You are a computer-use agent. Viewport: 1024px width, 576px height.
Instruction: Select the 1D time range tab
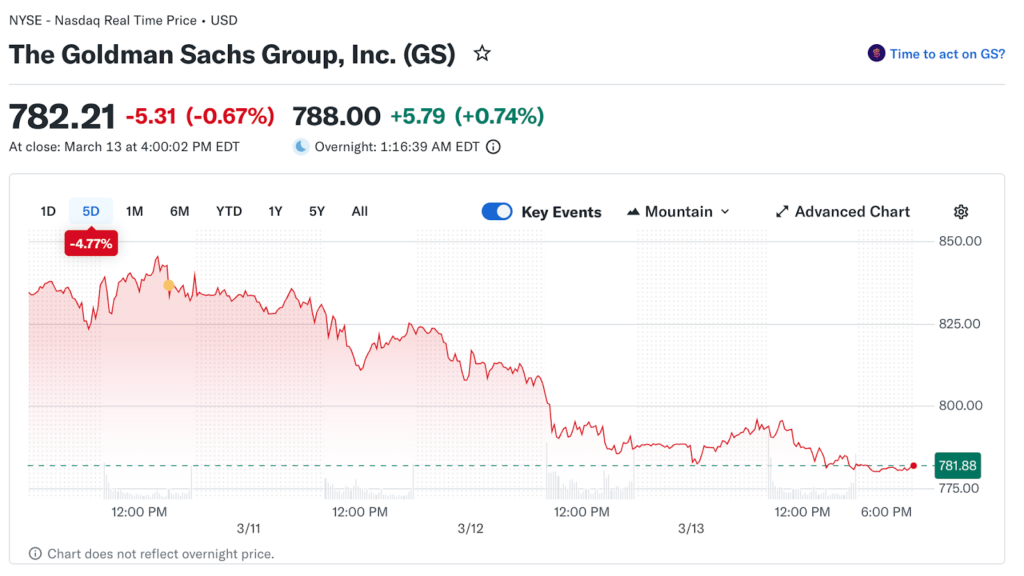(x=48, y=211)
